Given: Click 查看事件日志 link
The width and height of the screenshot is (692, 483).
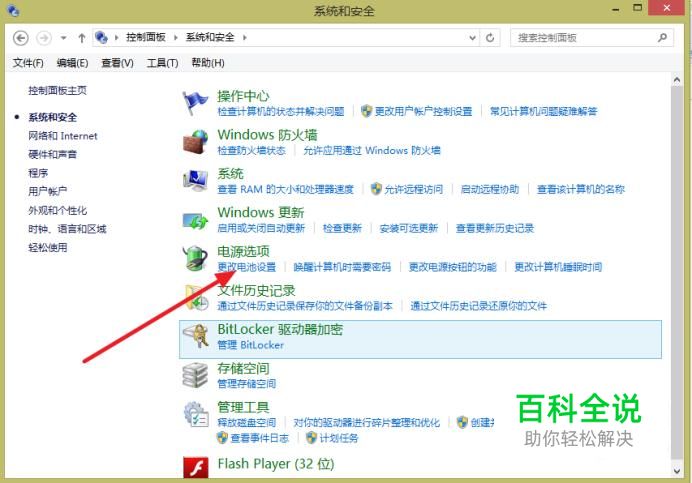Looking at the screenshot, I should pyautogui.click(x=260, y=438).
